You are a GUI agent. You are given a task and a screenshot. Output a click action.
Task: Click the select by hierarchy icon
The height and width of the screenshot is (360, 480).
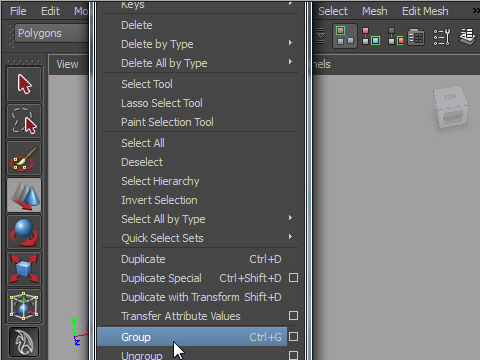[x=345, y=36]
